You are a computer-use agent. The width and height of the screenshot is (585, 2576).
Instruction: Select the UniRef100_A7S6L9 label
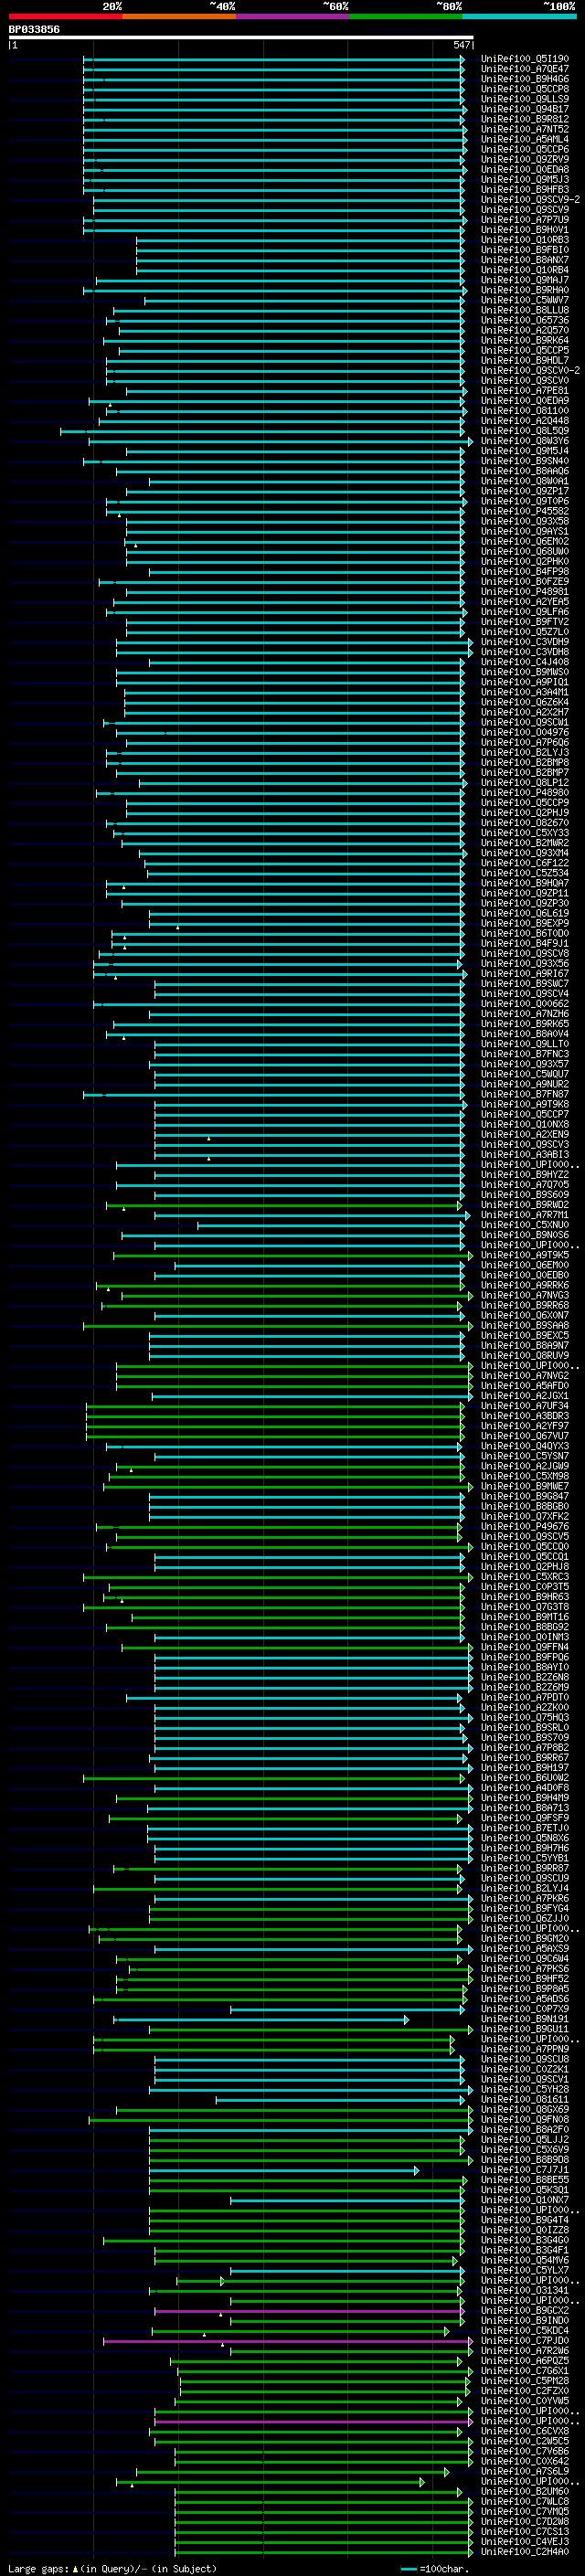[x=524, y=2471]
